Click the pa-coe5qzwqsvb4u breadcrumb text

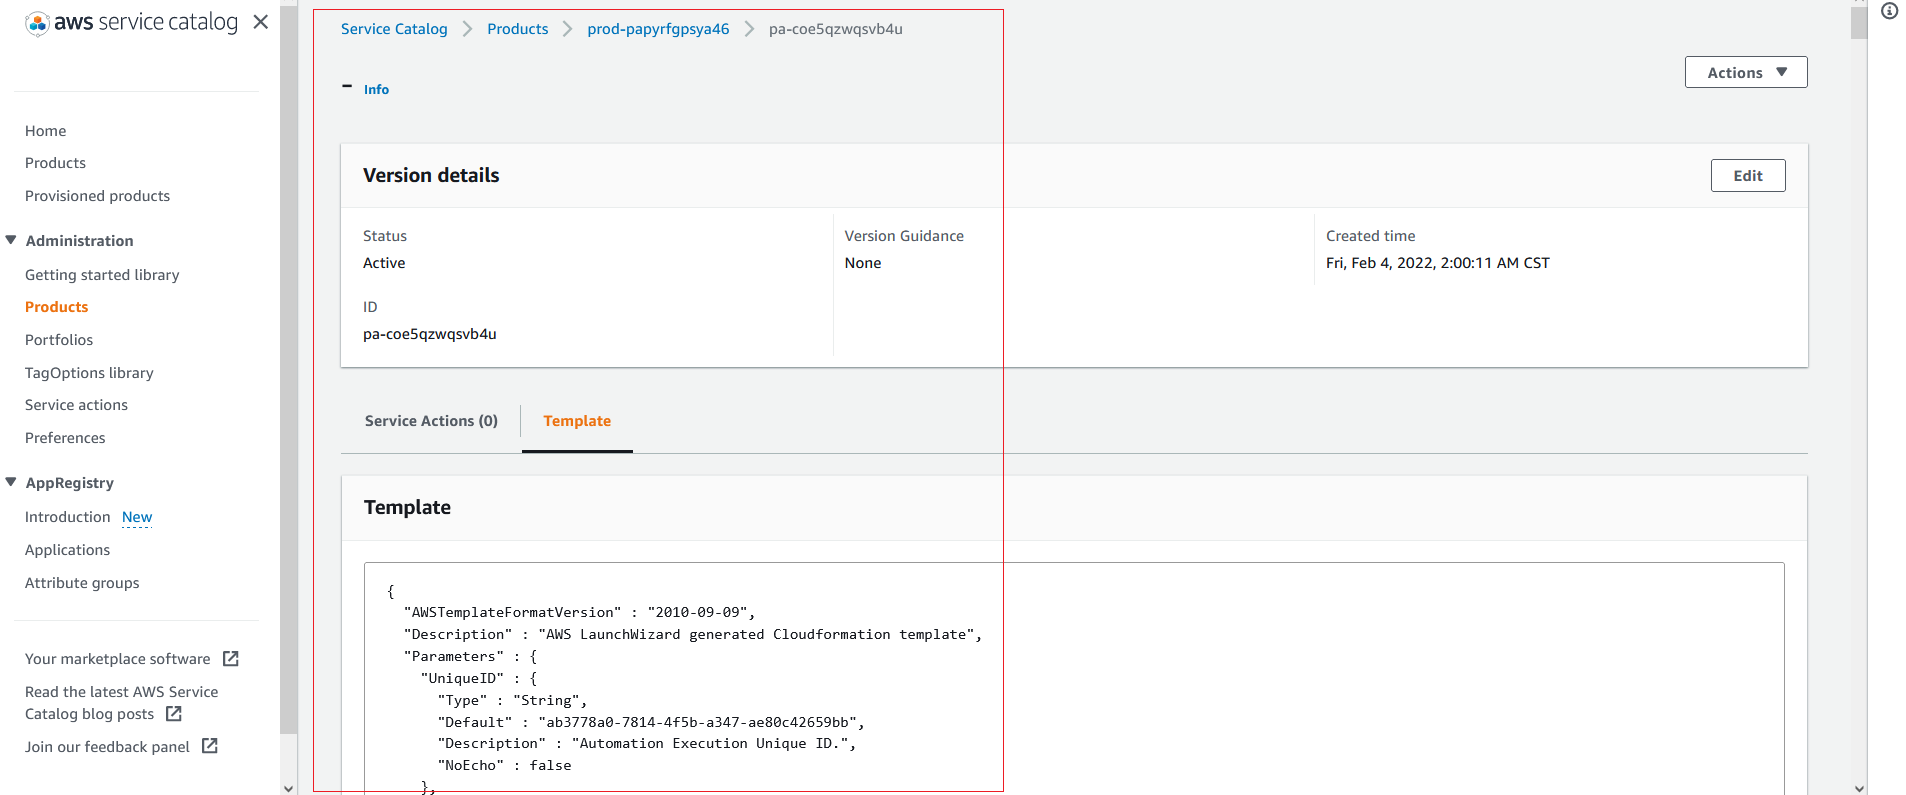[836, 29]
